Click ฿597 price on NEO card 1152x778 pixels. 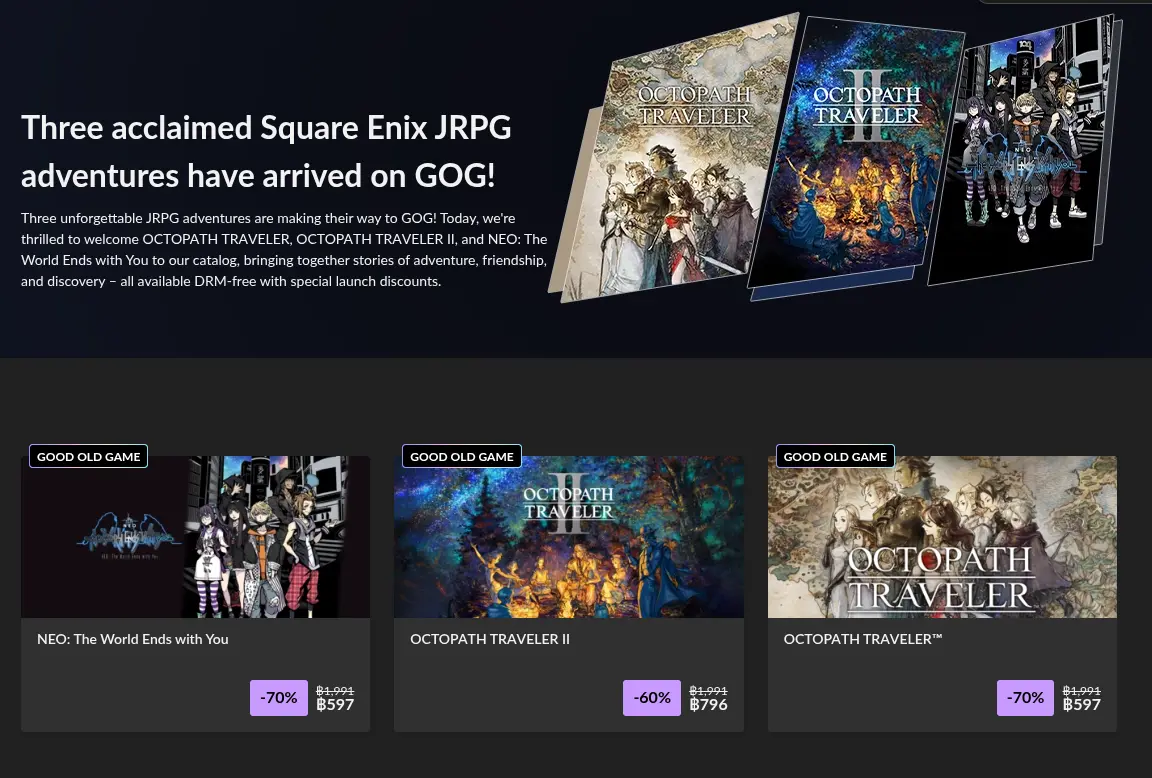(335, 705)
